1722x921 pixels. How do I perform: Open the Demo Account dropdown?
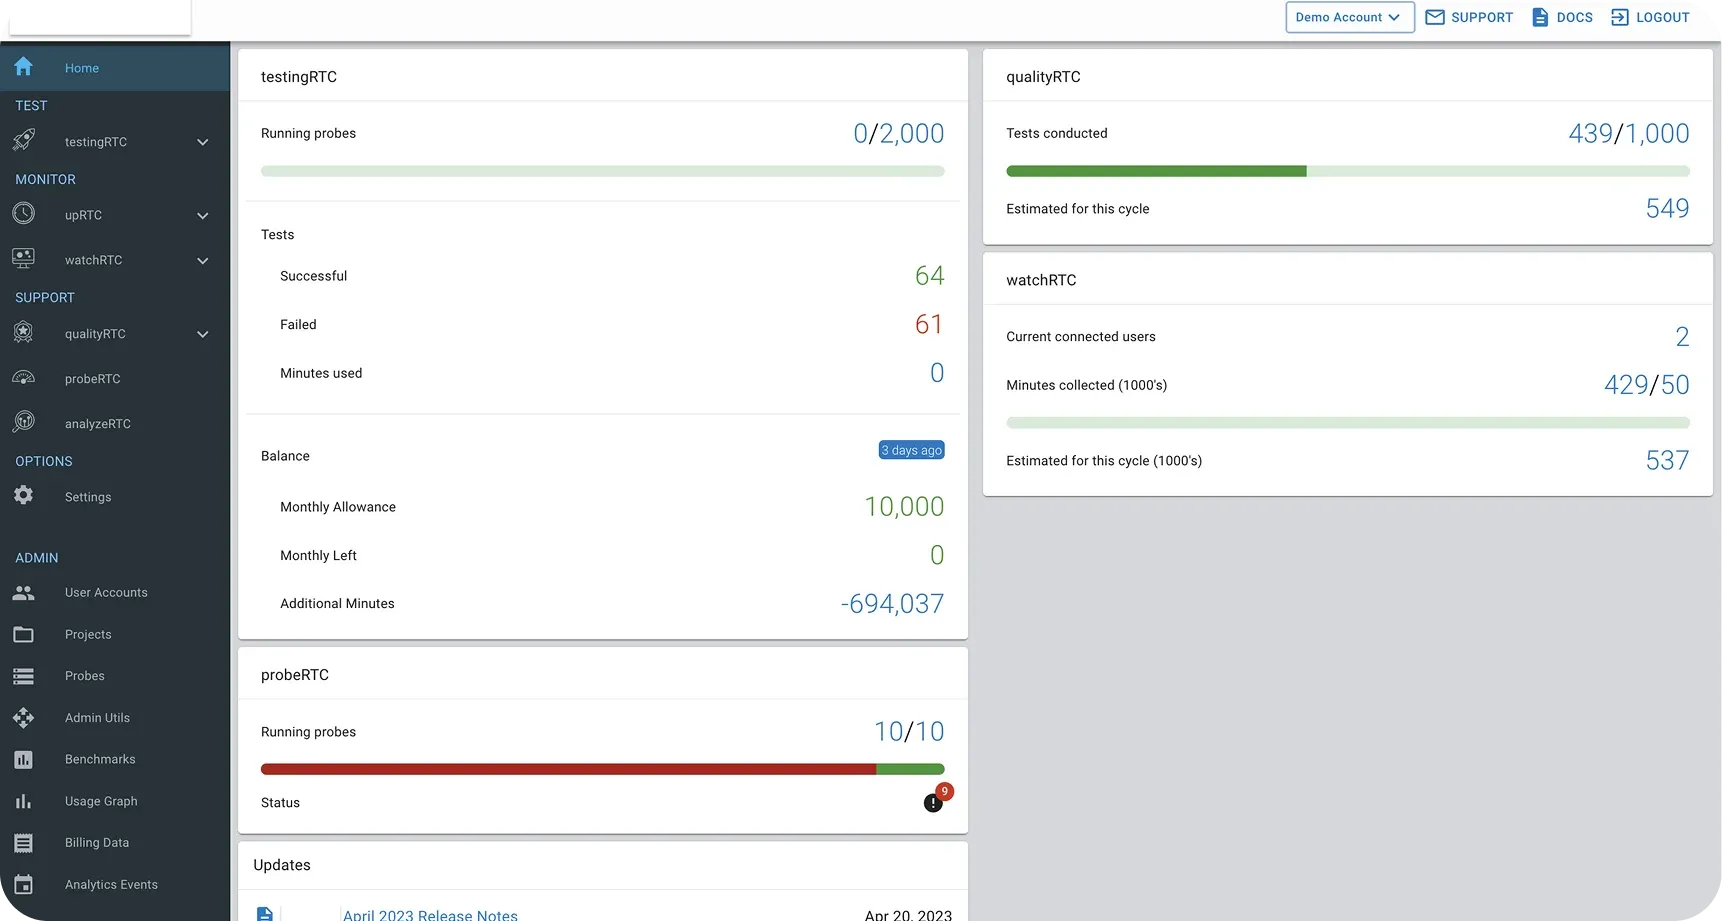(x=1349, y=17)
